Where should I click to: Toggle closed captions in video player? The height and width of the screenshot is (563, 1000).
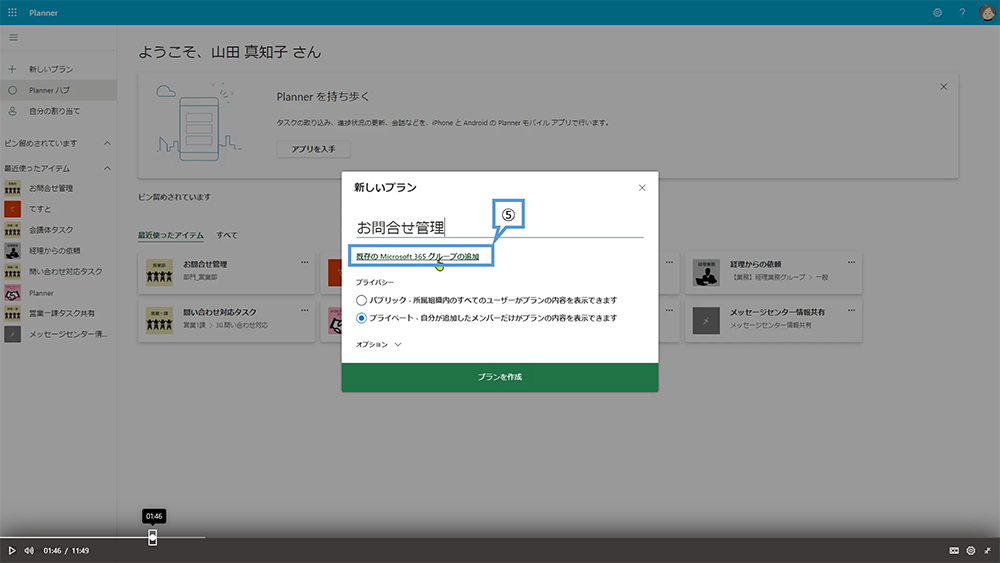[x=954, y=550]
